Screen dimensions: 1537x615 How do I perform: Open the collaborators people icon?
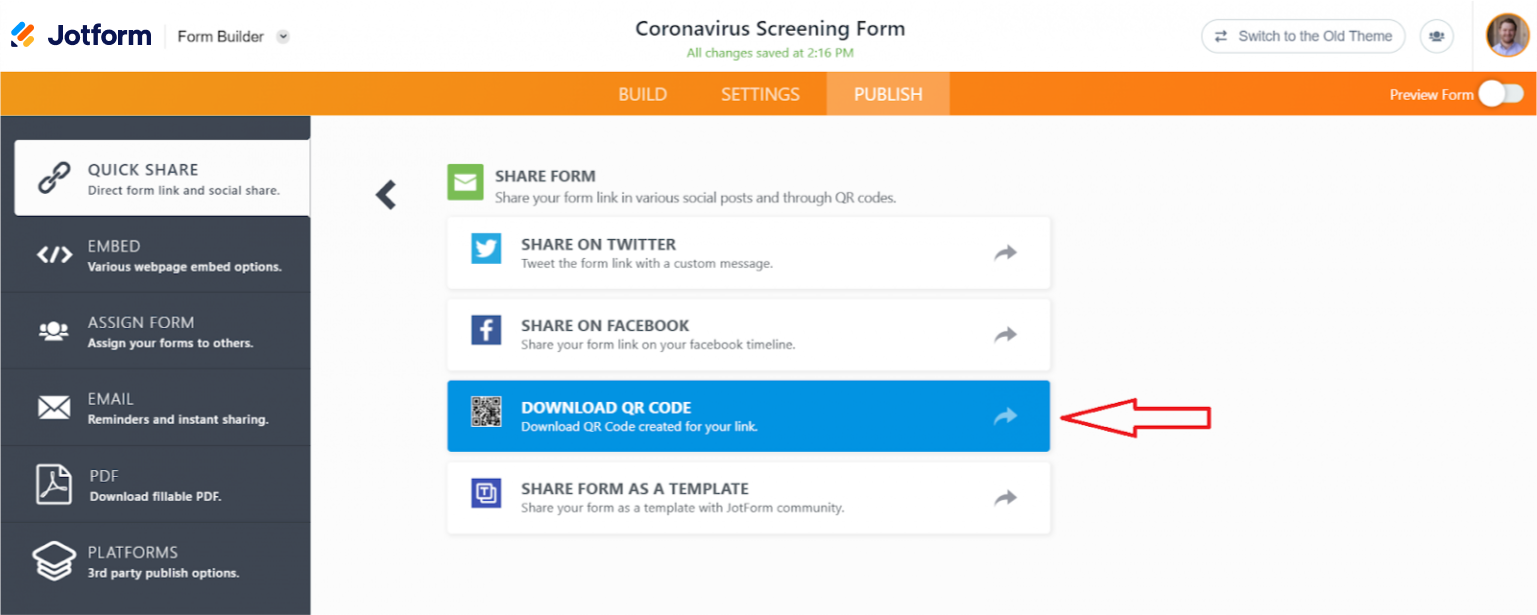(x=1437, y=36)
